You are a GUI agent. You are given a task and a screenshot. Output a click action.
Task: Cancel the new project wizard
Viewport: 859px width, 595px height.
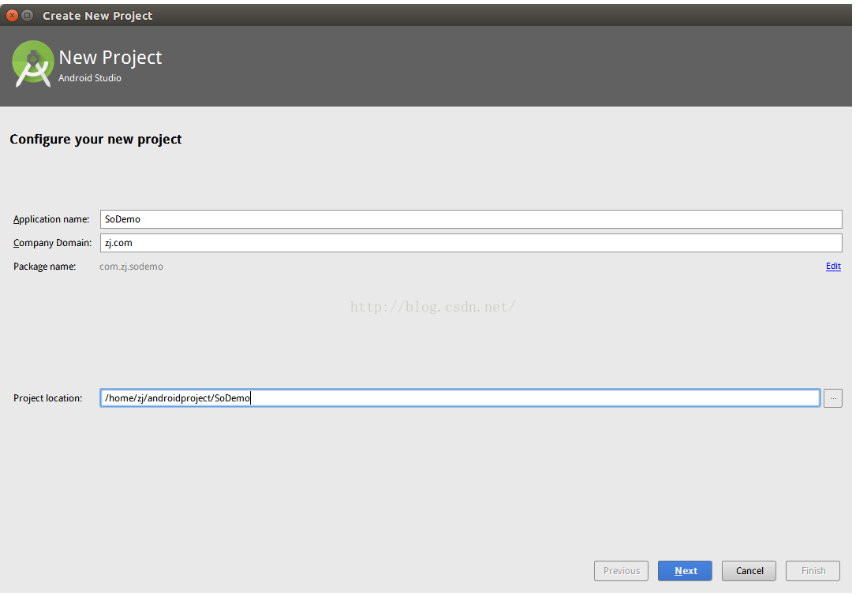(x=749, y=571)
